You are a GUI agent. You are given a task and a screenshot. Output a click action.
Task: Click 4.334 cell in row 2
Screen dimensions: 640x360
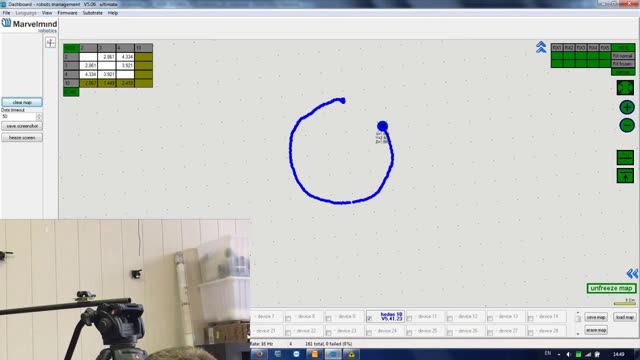(x=125, y=57)
